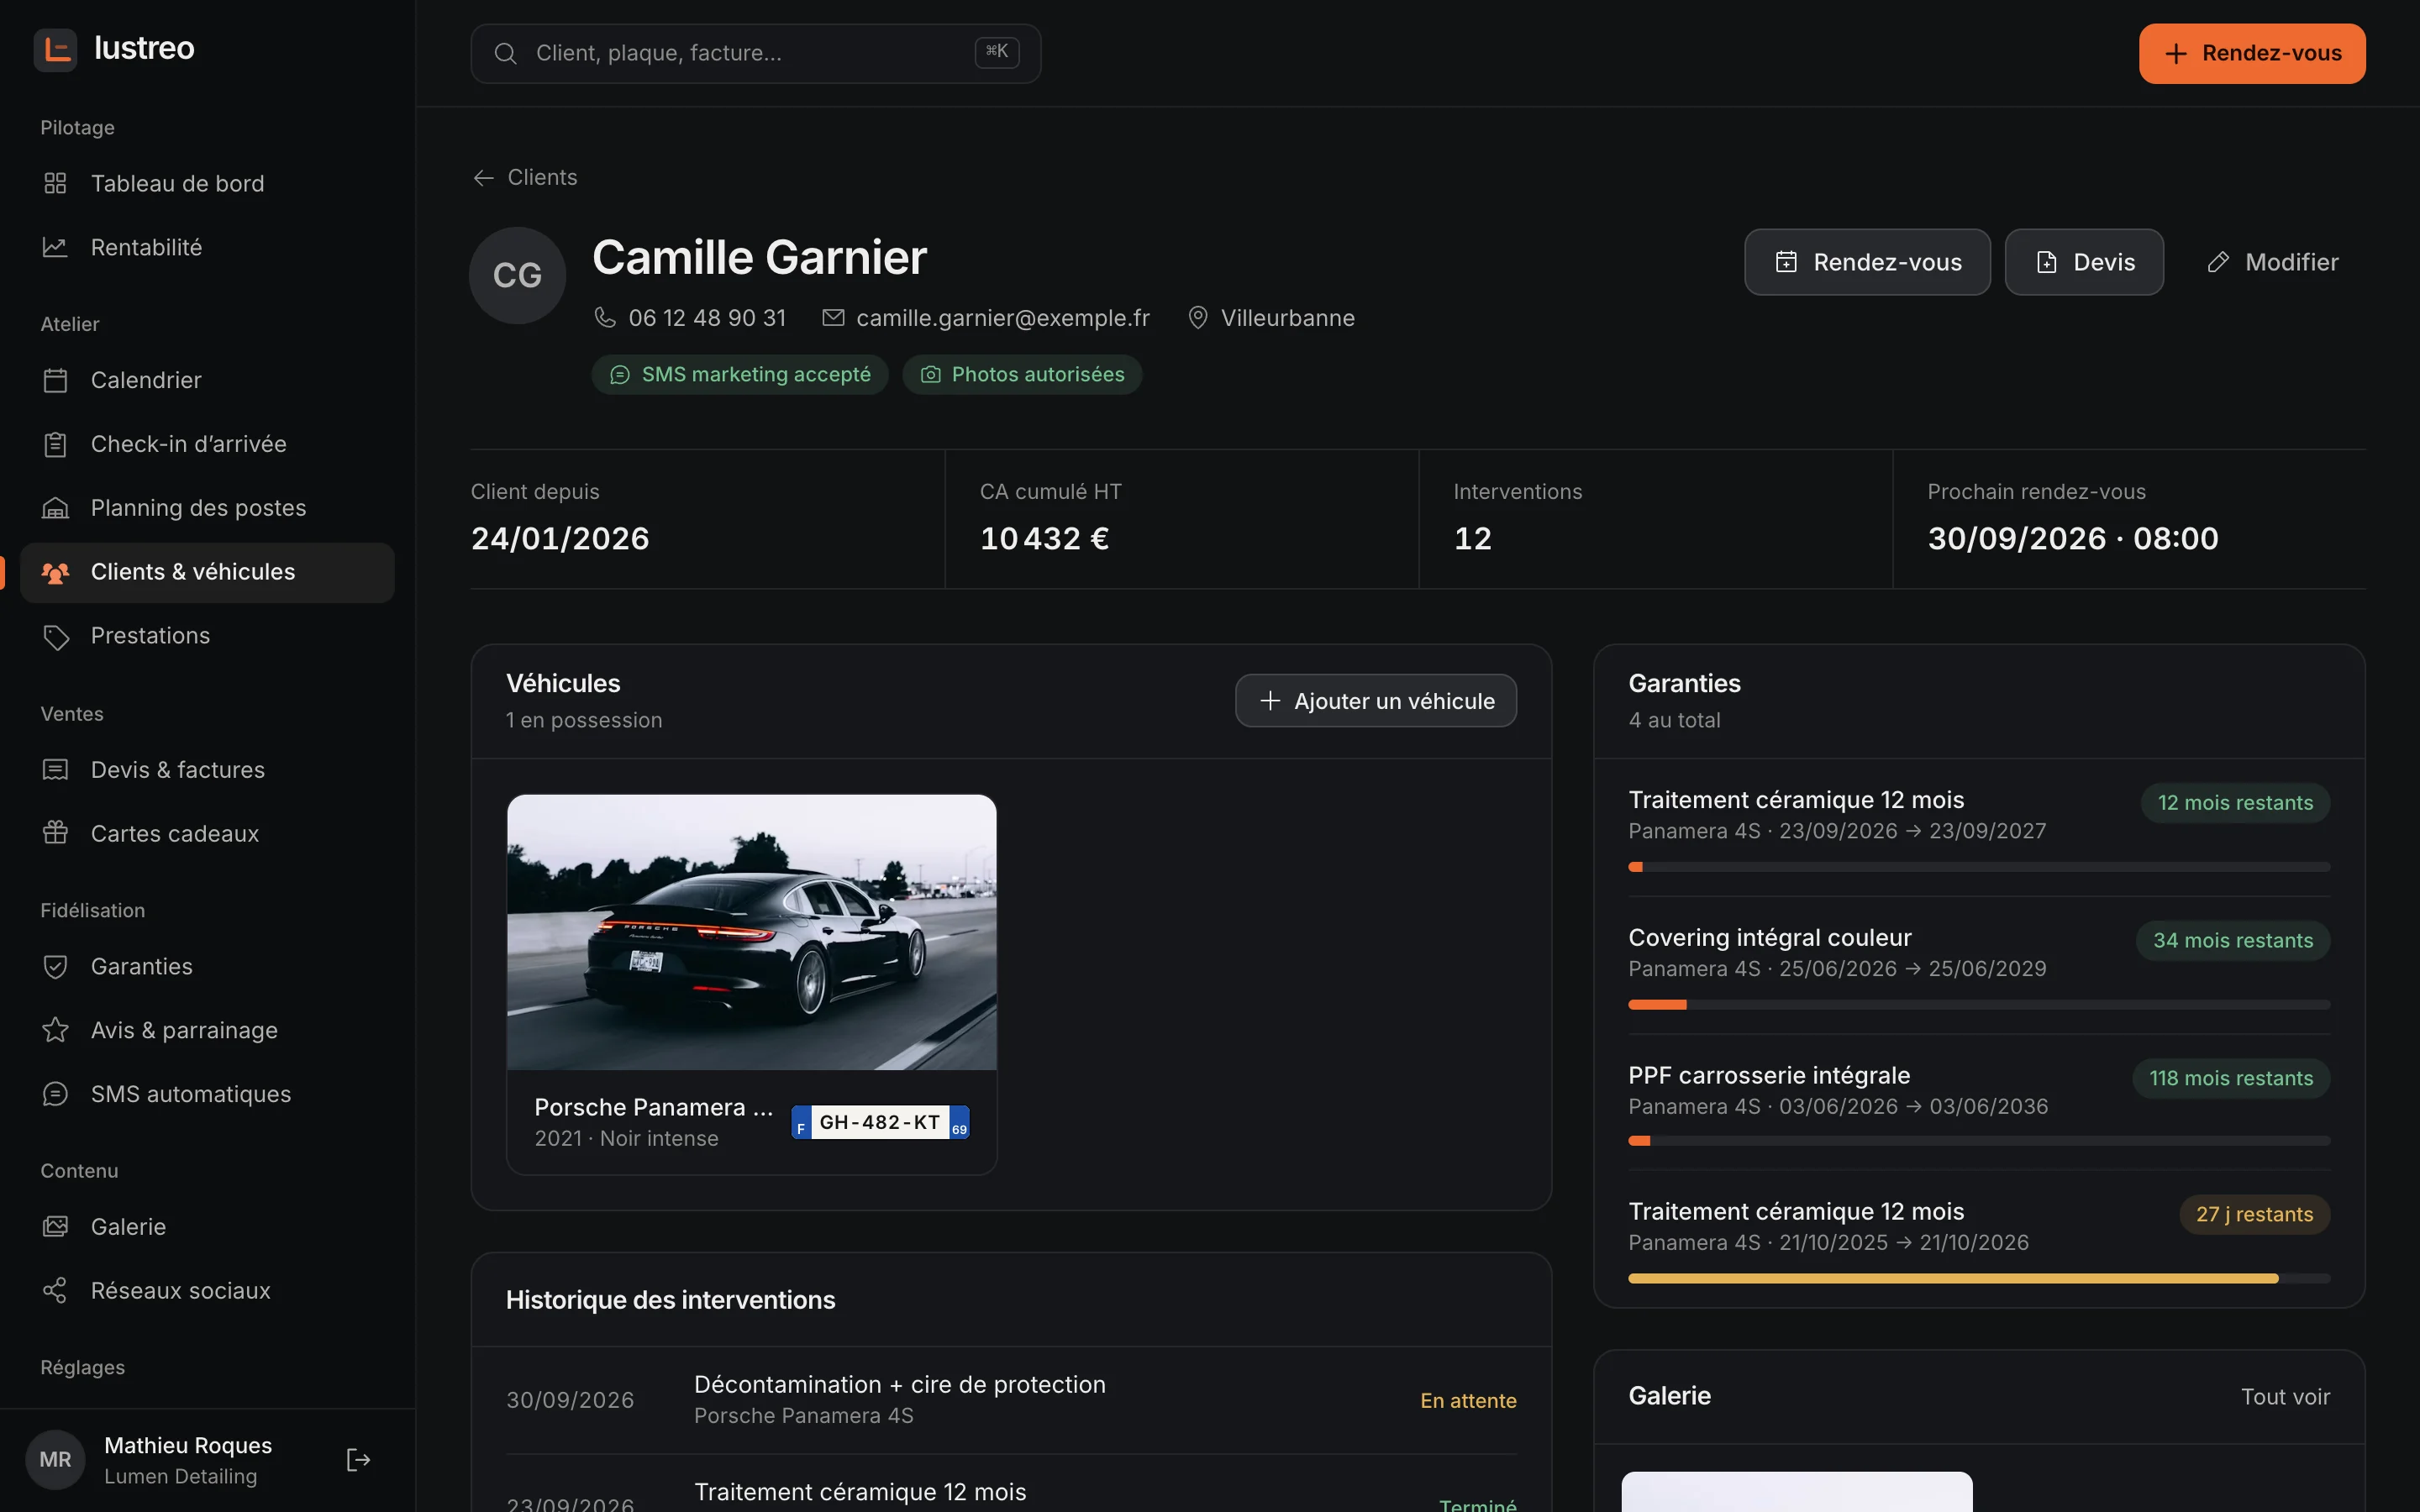
Task: Open the Porsche Panamera photo
Action: click(752, 932)
